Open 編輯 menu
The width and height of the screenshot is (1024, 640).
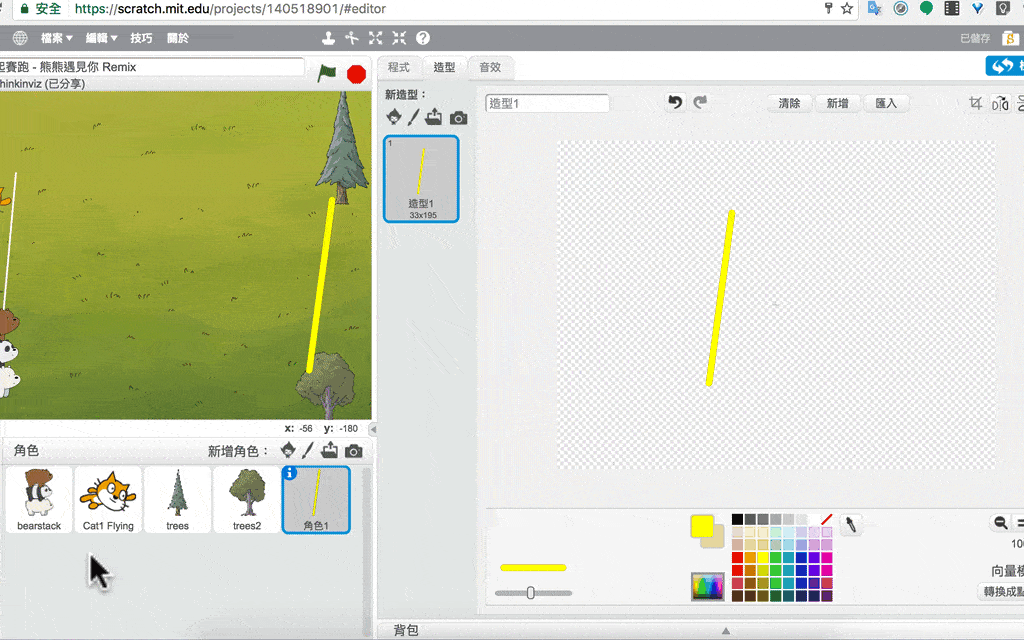(101, 38)
